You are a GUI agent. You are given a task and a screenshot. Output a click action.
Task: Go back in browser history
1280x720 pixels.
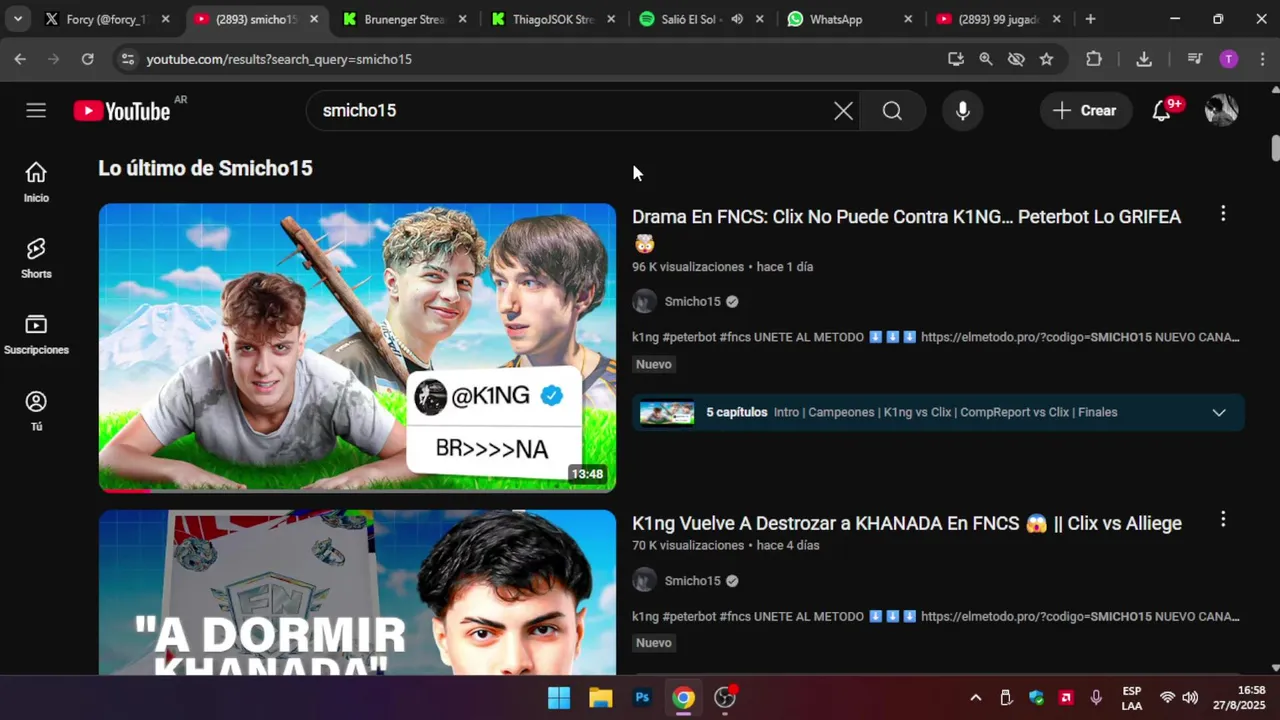(x=20, y=59)
